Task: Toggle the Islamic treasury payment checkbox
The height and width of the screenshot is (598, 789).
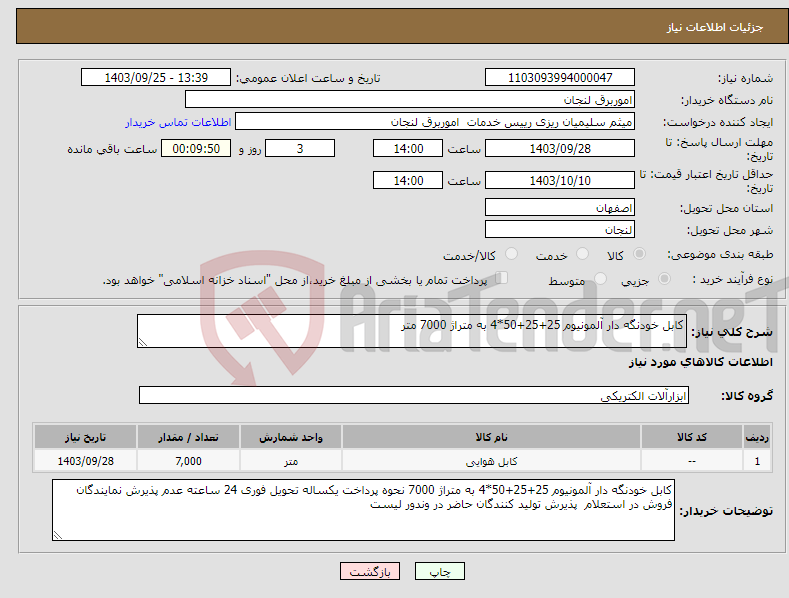Action: (x=501, y=278)
